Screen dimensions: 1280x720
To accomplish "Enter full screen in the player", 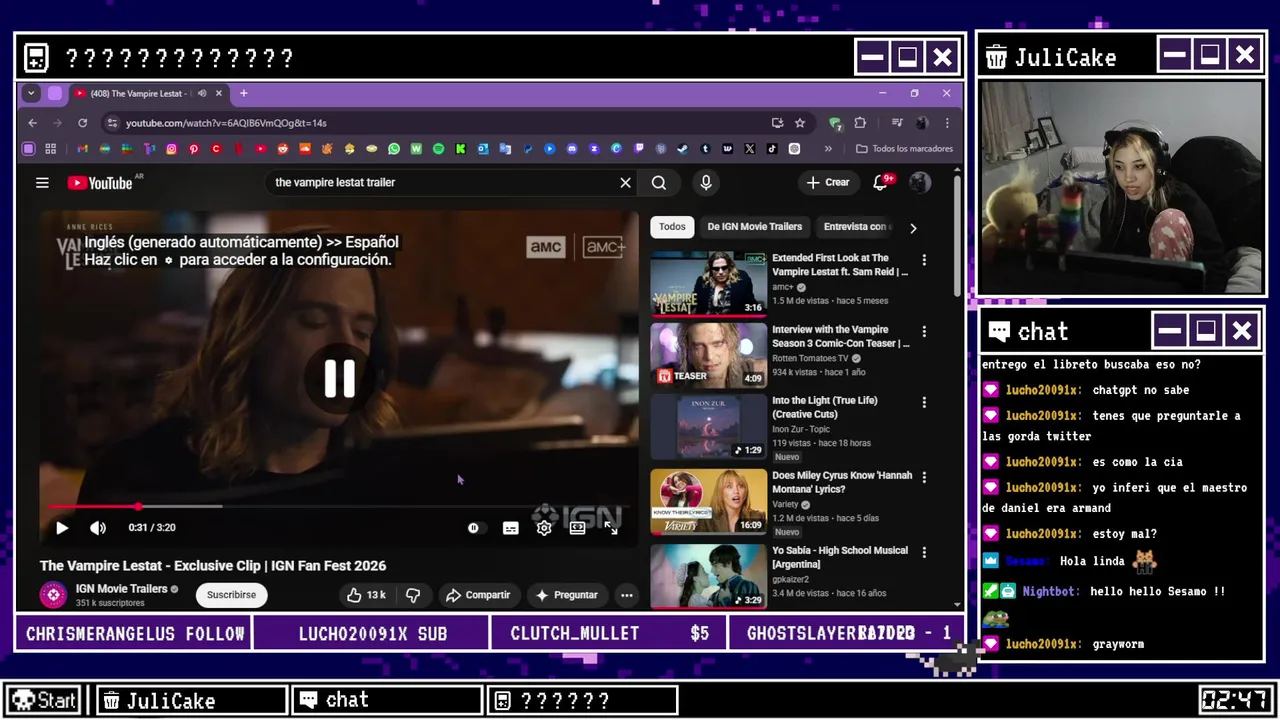I will 611,528.
